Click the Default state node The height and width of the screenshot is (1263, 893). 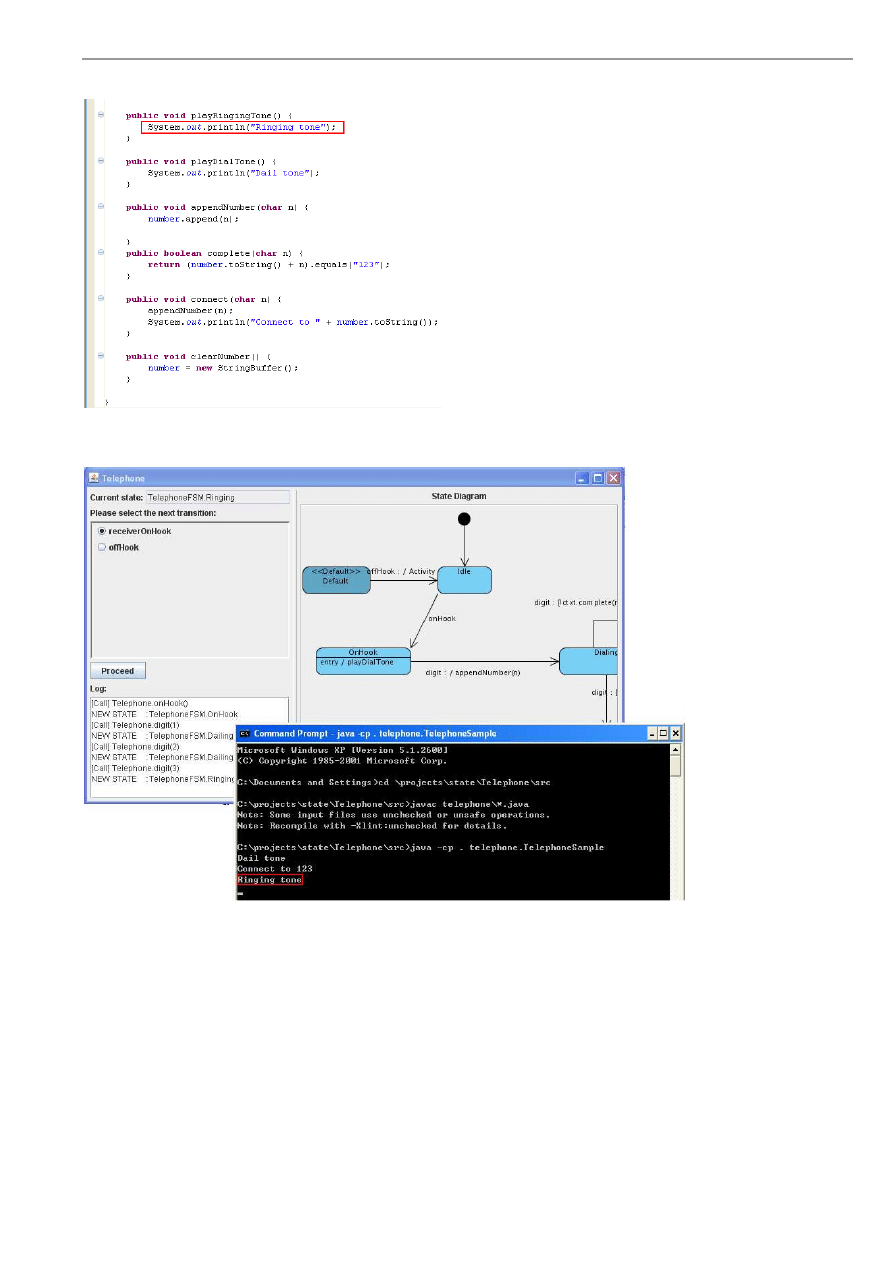tap(336, 580)
